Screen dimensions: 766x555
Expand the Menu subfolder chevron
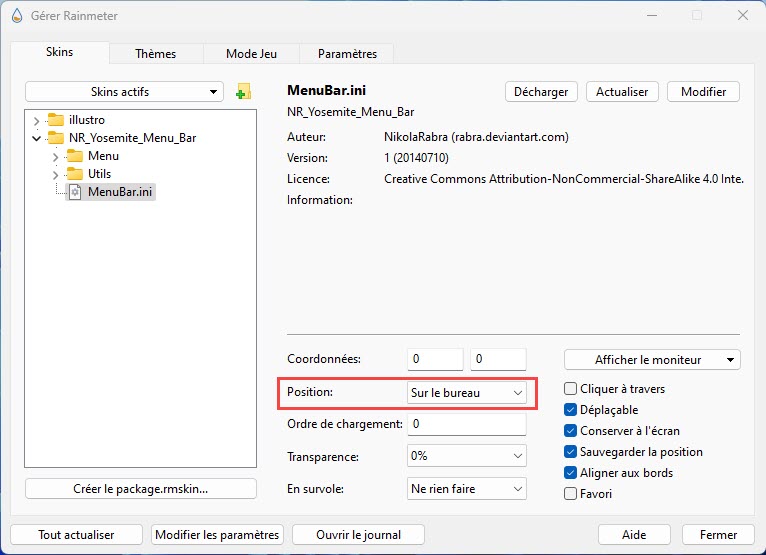coord(55,156)
